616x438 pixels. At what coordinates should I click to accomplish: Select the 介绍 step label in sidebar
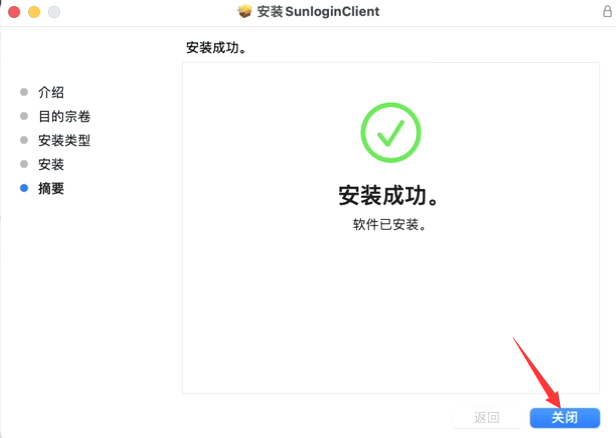coord(51,92)
